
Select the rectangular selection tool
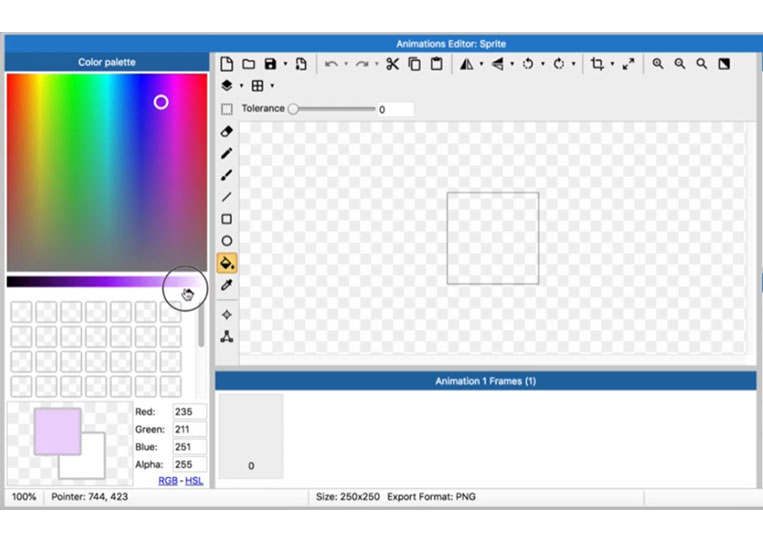[x=227, y=109]
